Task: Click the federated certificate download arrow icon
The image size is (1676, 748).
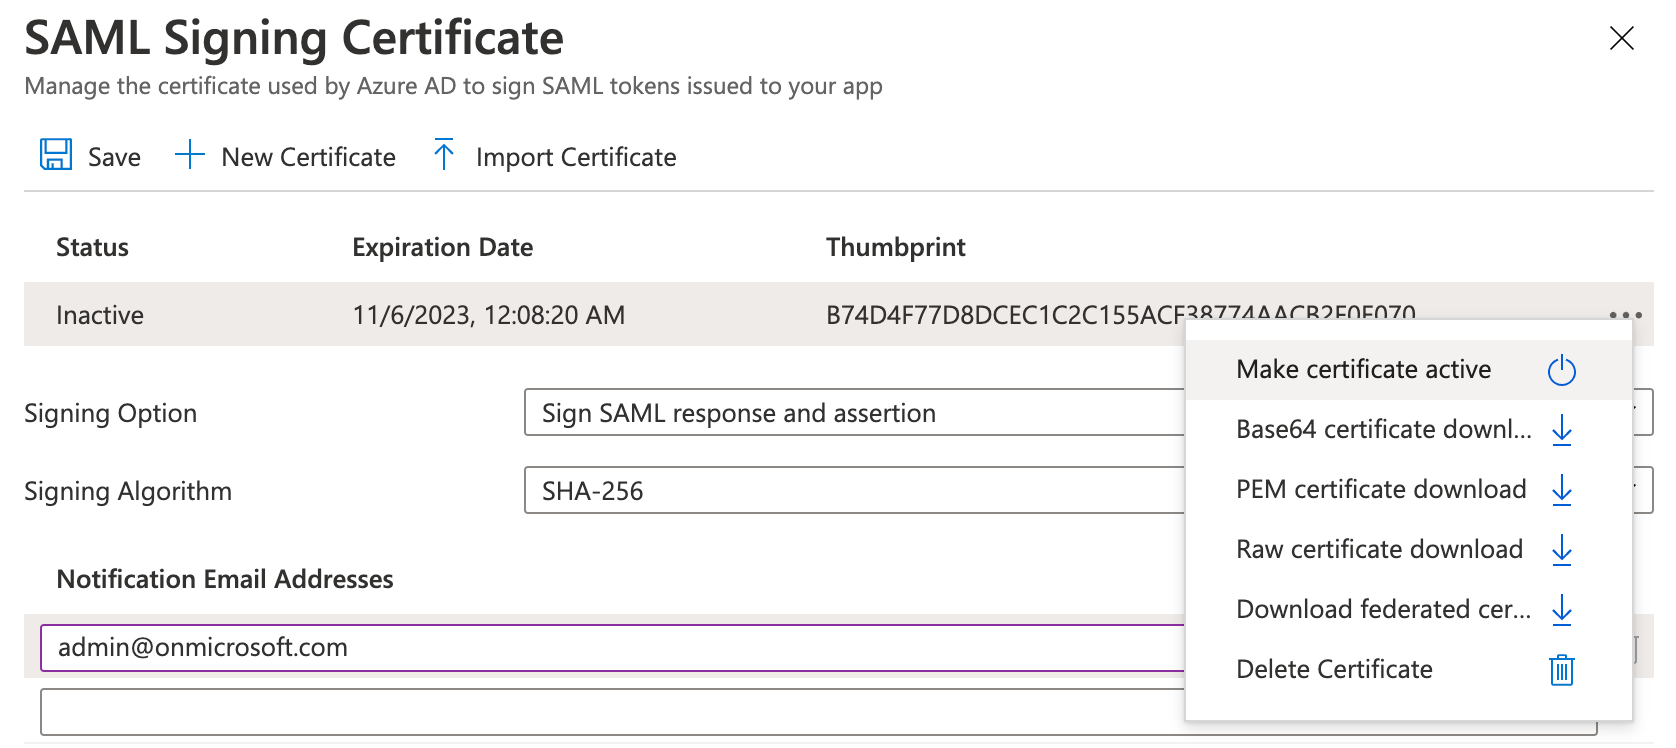Action: [x=1561, y=610]
